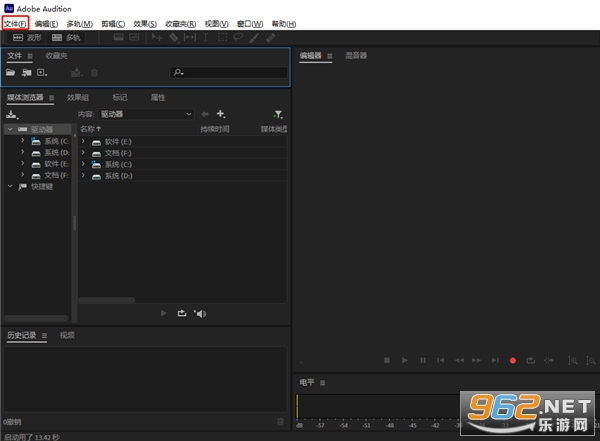Open the 文件(F) menu

click(15, 24)
